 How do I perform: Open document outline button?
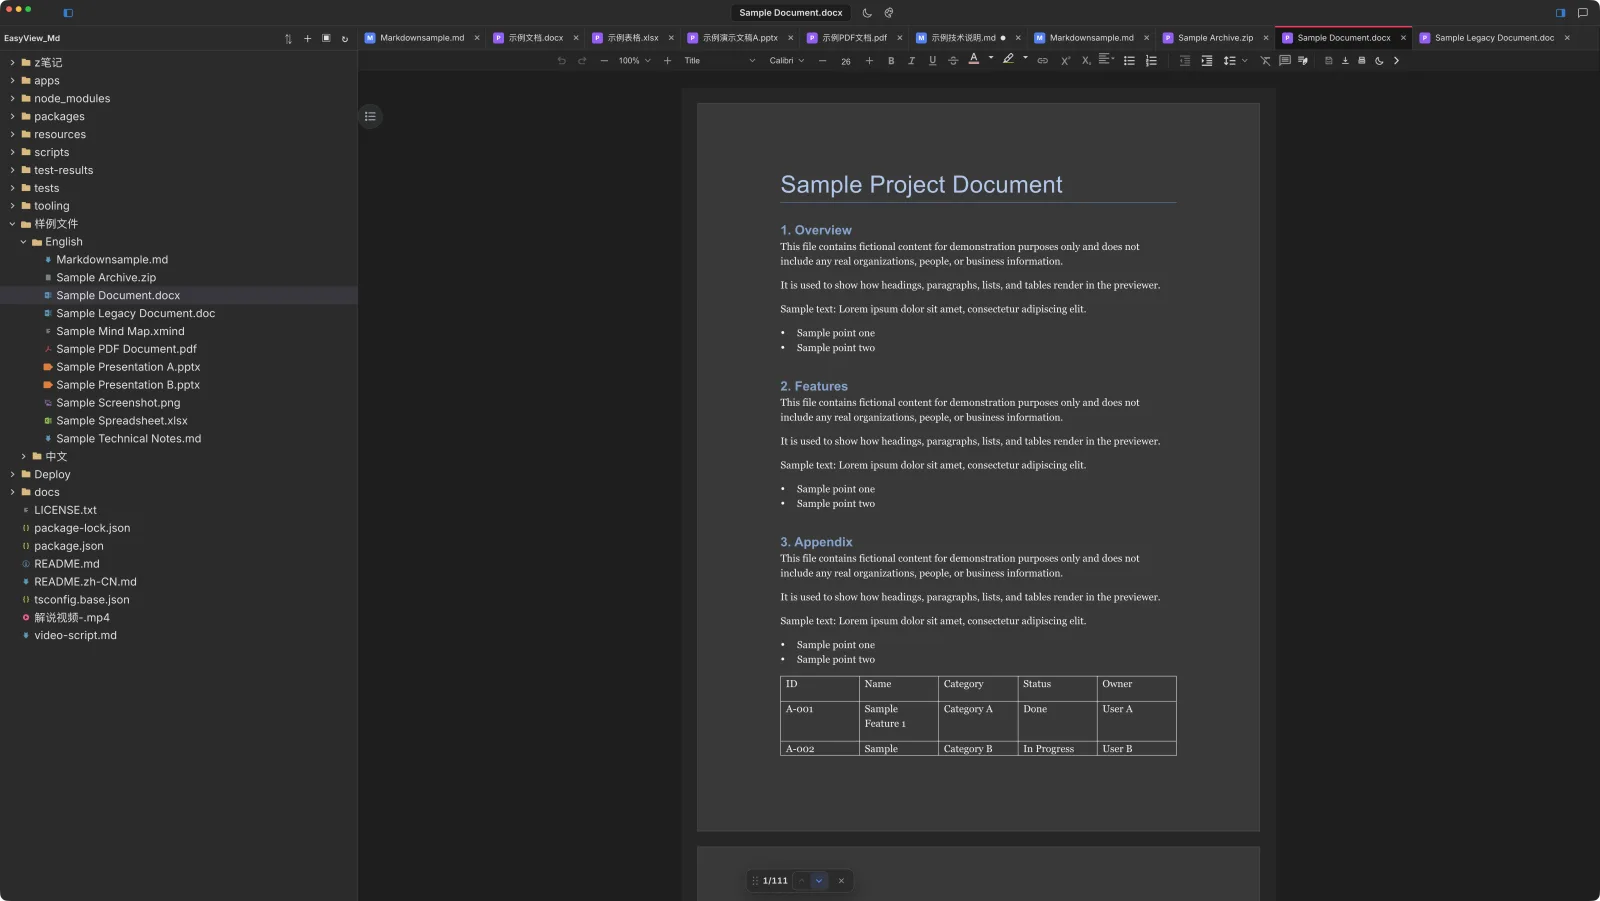tap(370, 116)
